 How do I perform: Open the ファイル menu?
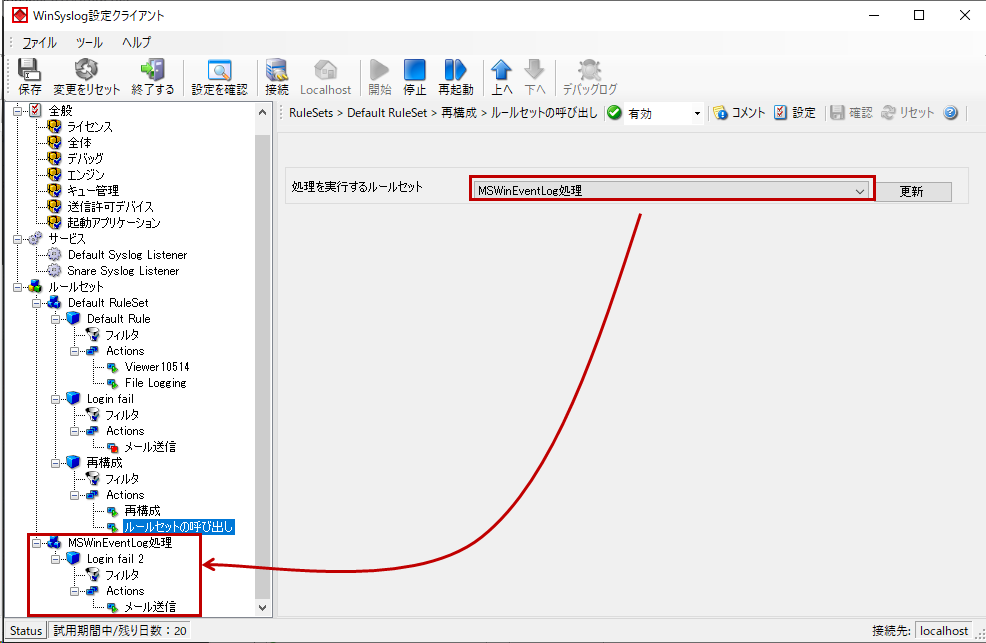click(39, 43)
